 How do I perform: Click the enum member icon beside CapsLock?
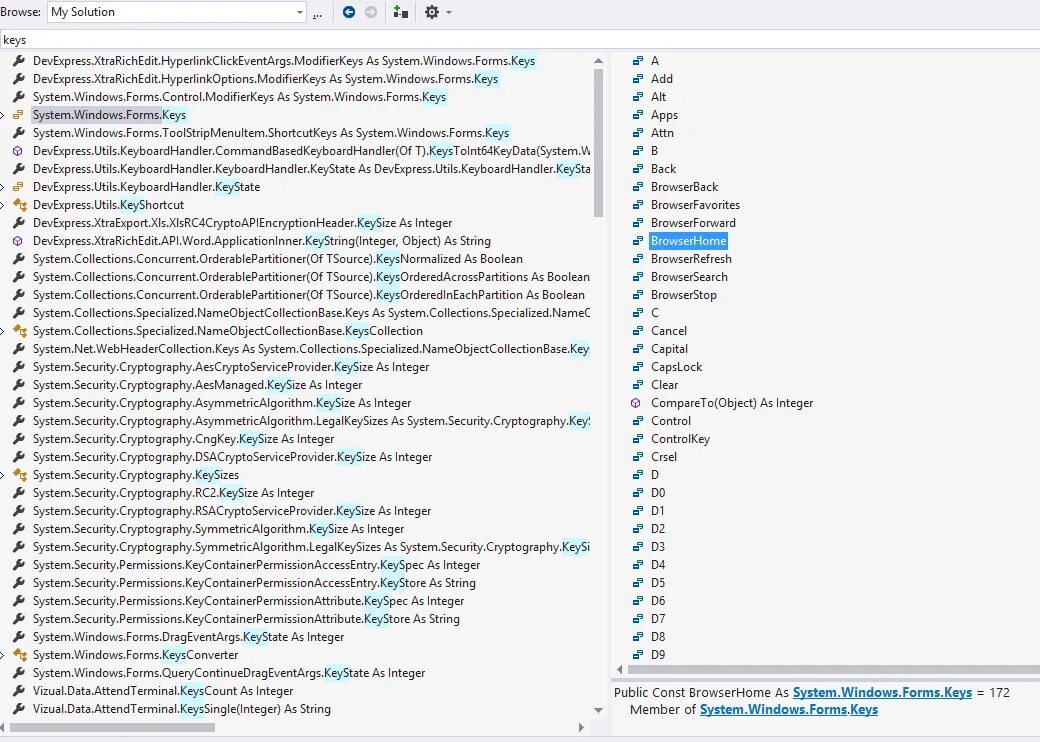[637, 367]
